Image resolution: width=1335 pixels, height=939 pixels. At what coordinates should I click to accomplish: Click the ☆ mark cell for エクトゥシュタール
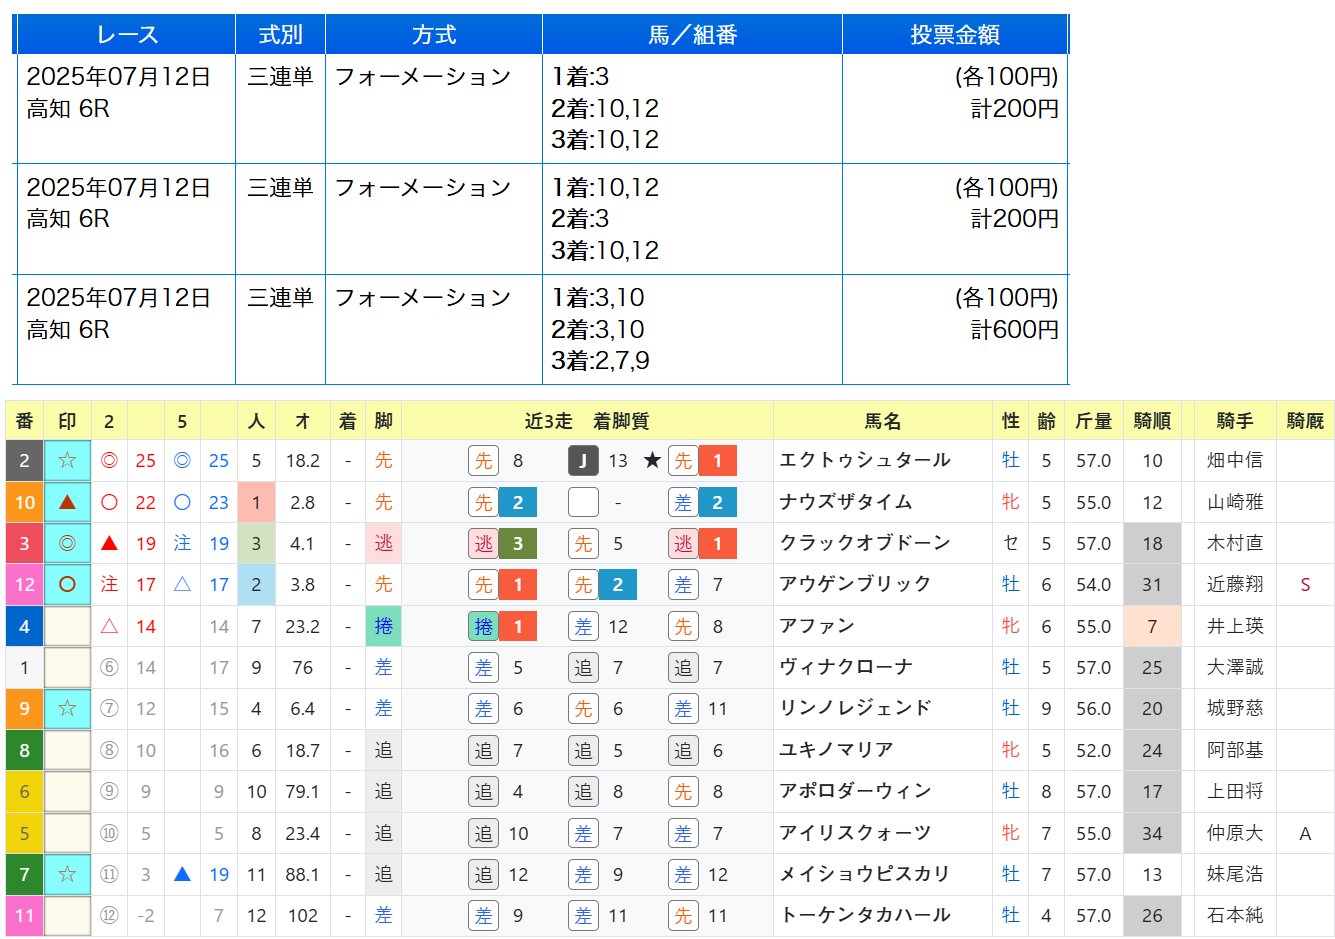coord(67,460)
